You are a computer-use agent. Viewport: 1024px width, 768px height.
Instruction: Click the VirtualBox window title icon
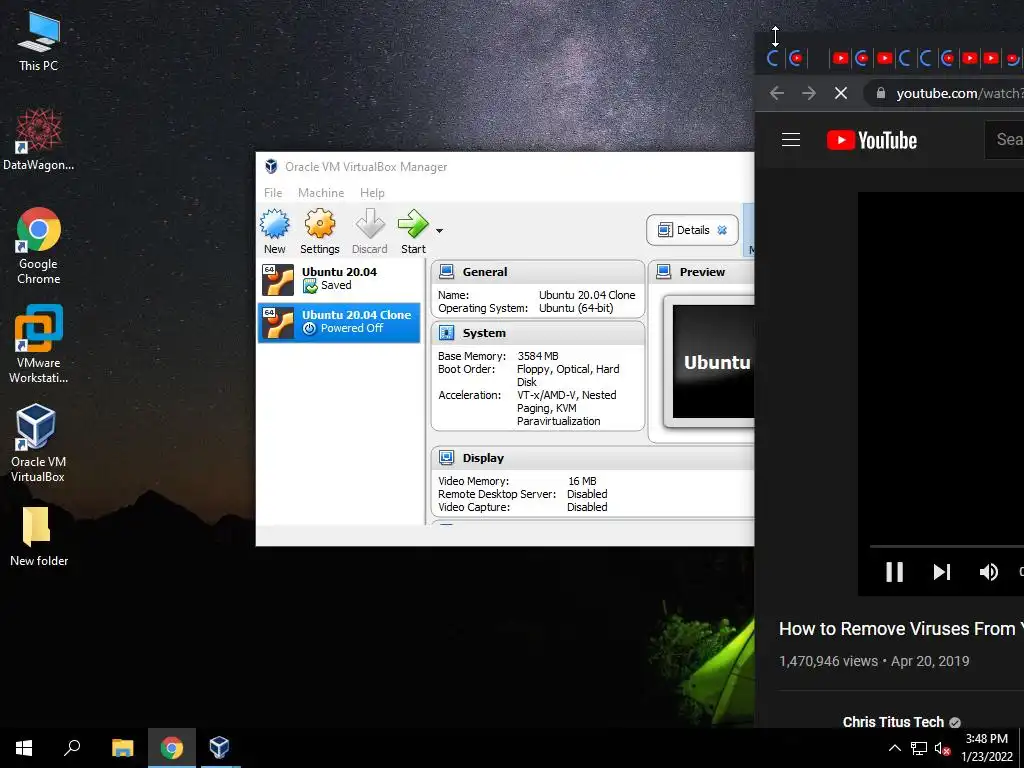(271, 167)
